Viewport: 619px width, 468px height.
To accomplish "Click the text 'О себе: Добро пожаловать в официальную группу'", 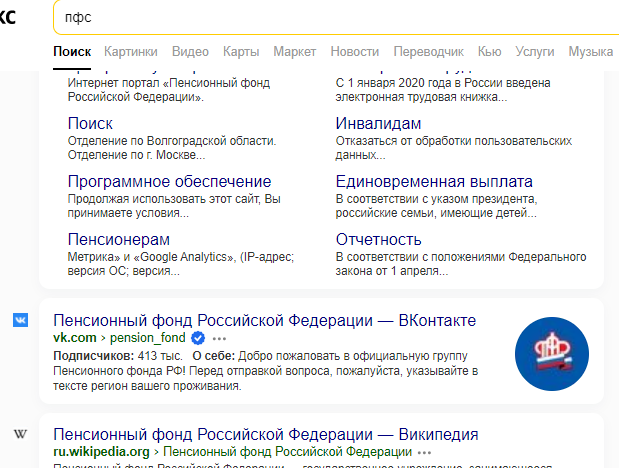I will pyautogui.click(x=330, y=356).
